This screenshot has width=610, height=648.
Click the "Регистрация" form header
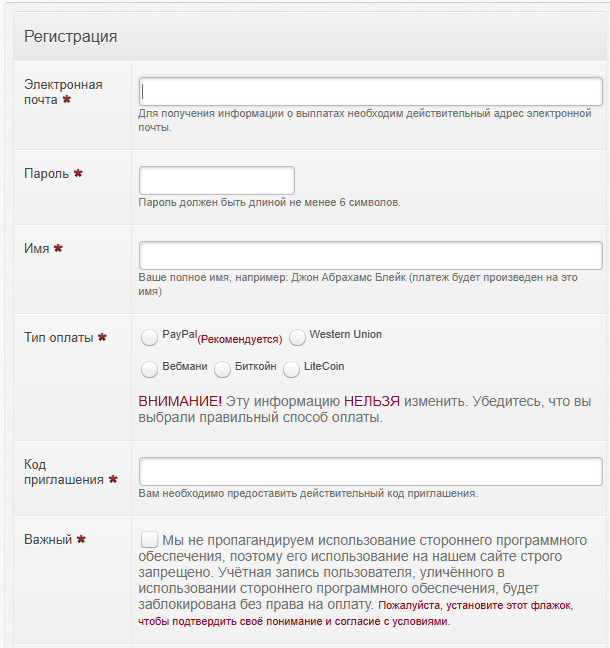(x=71, y=36)
